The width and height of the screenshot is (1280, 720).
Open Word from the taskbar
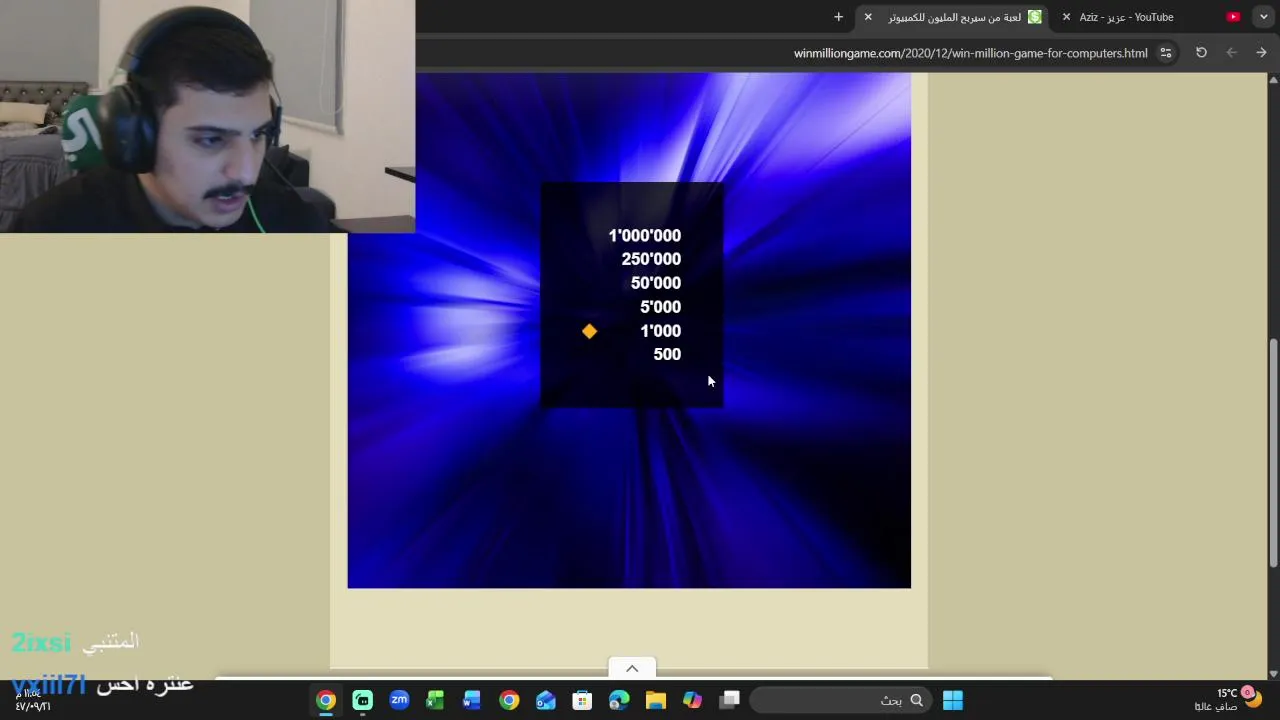472,700
